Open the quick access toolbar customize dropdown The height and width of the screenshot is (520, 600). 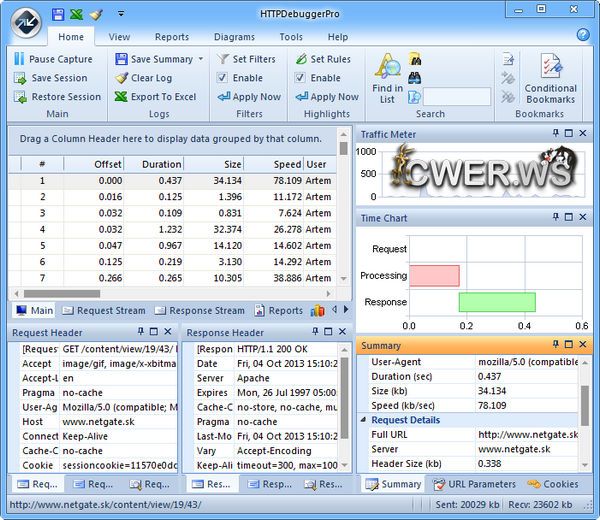[121, 14]
